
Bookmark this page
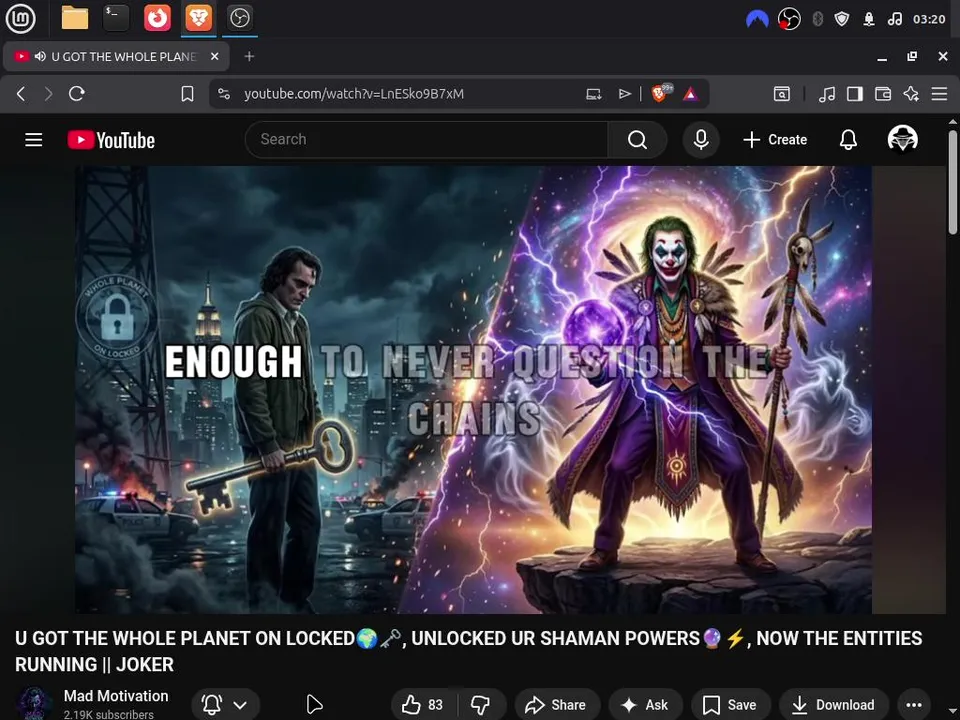coord(187,94)
